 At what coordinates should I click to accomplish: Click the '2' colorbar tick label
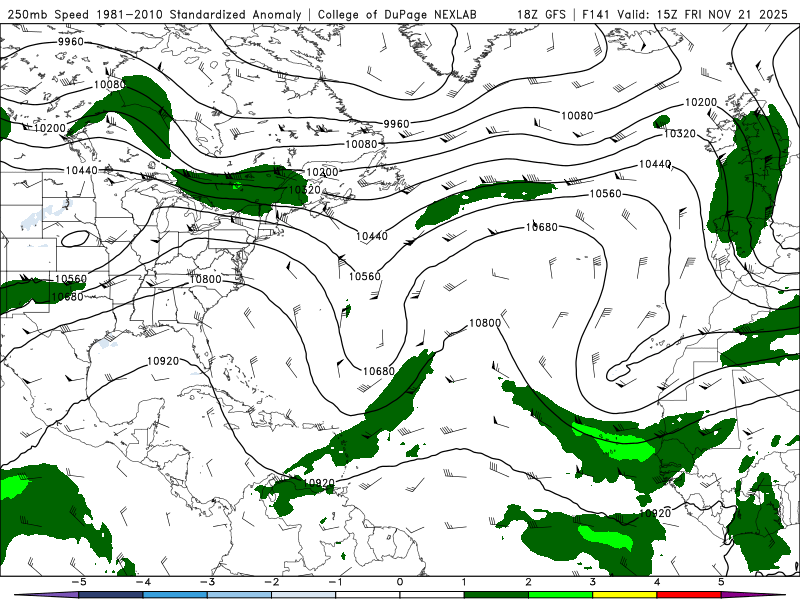pyautogui.click(x=528, y=582)
